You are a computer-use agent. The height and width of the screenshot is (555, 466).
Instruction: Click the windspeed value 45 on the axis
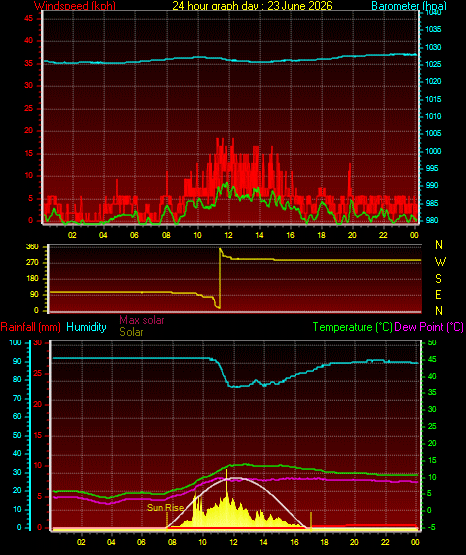[x=28, y=18]
